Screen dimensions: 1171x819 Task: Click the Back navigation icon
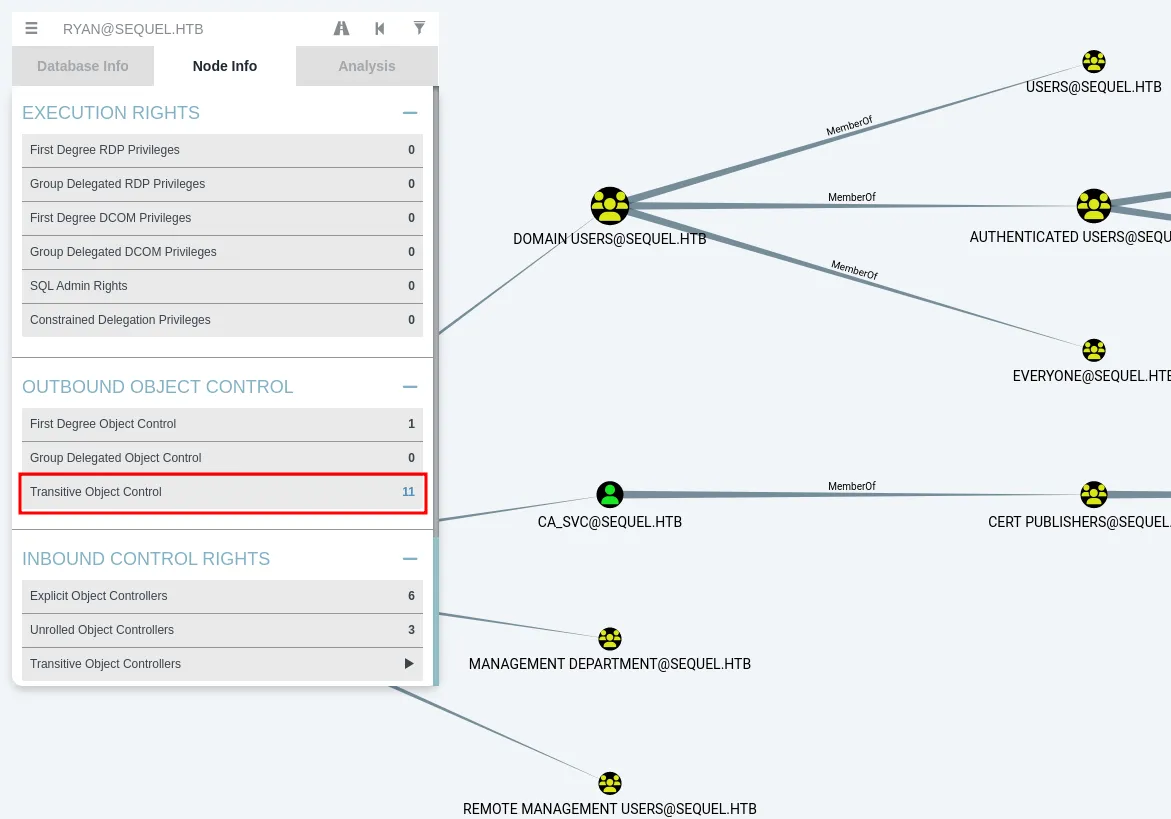click(x=380, y=28)
